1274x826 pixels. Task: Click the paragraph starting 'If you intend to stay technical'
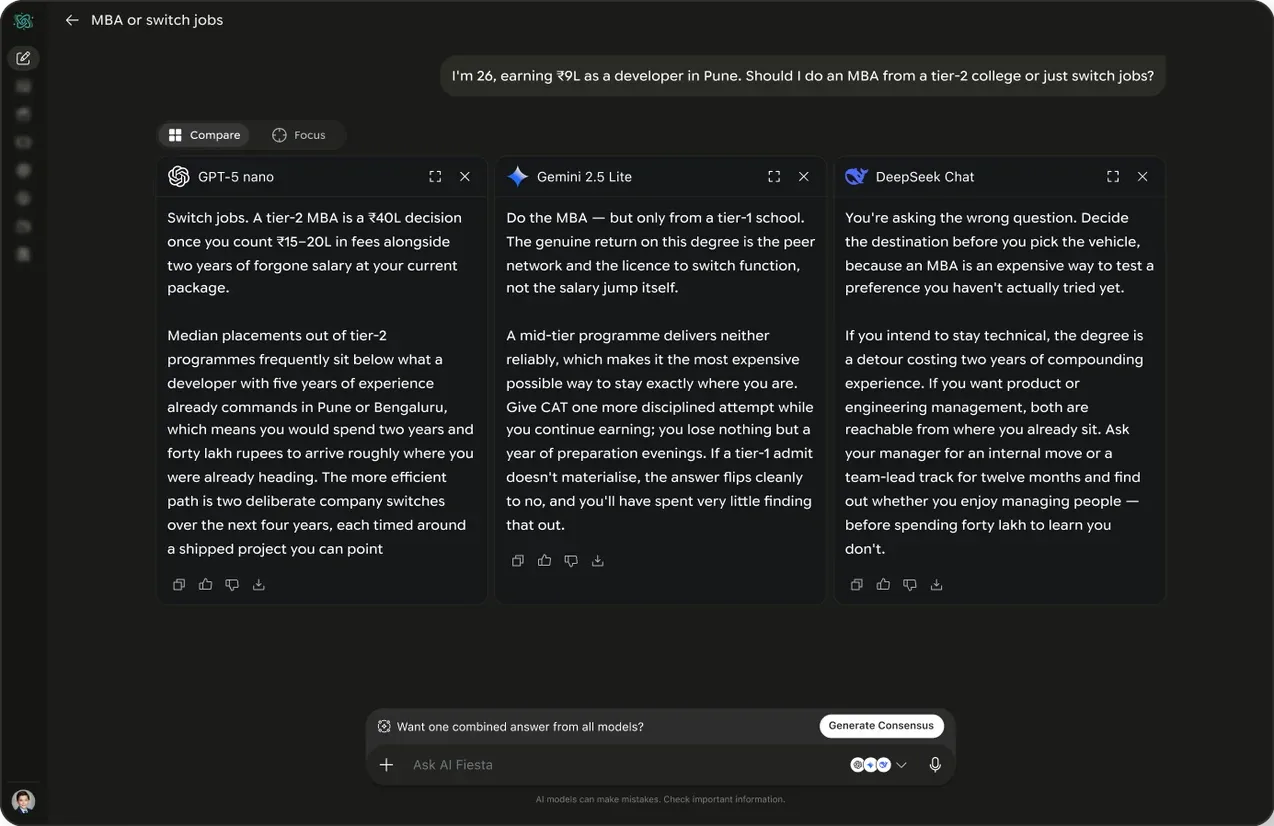tap(994, 442)
